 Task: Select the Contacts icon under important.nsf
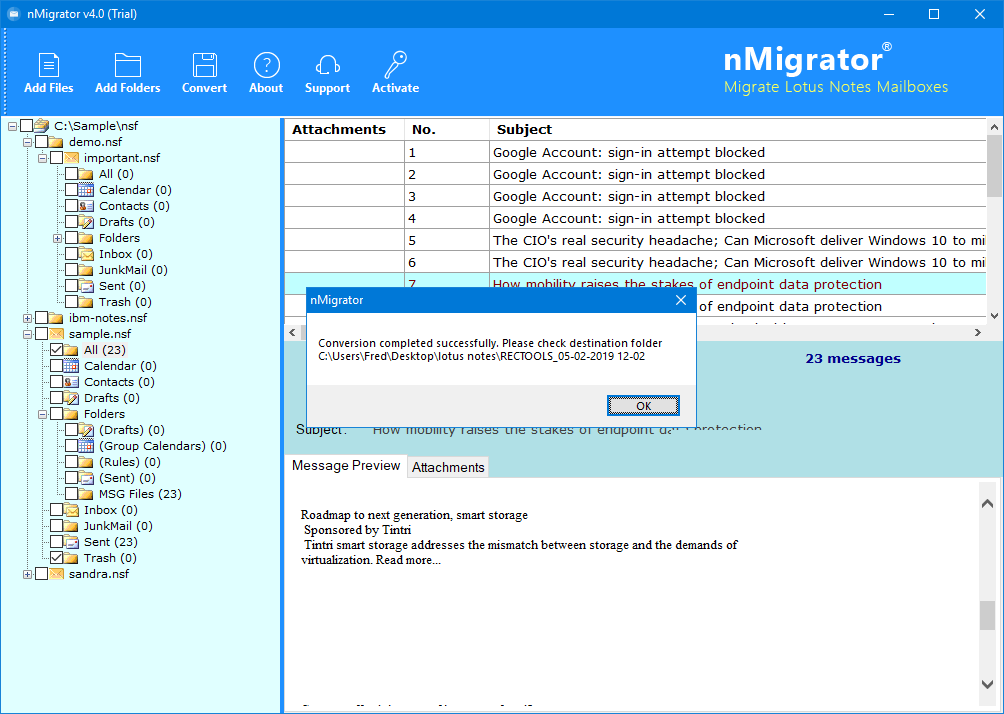[x=86, y=206]
